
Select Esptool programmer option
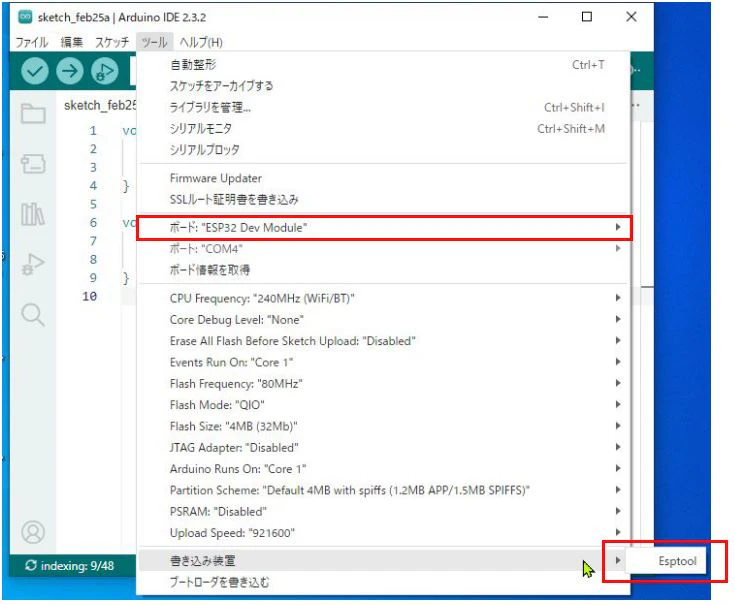[666, 561]
